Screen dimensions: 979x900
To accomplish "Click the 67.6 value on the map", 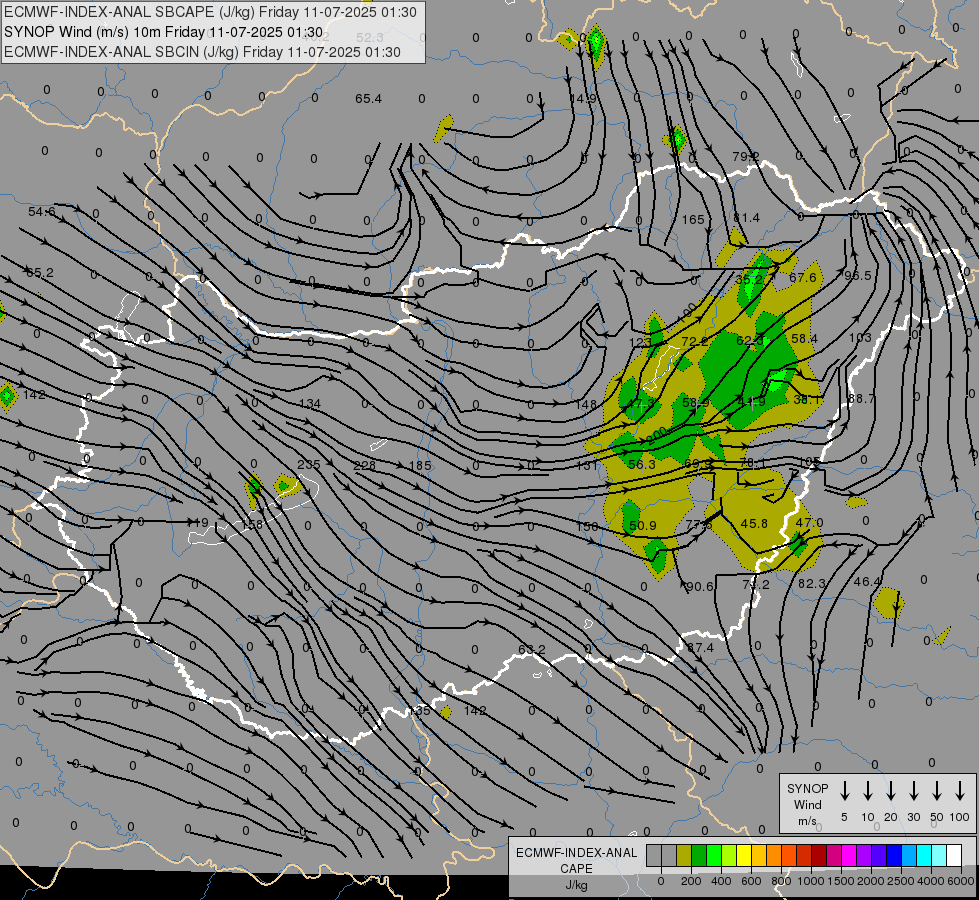I will 803,278.
